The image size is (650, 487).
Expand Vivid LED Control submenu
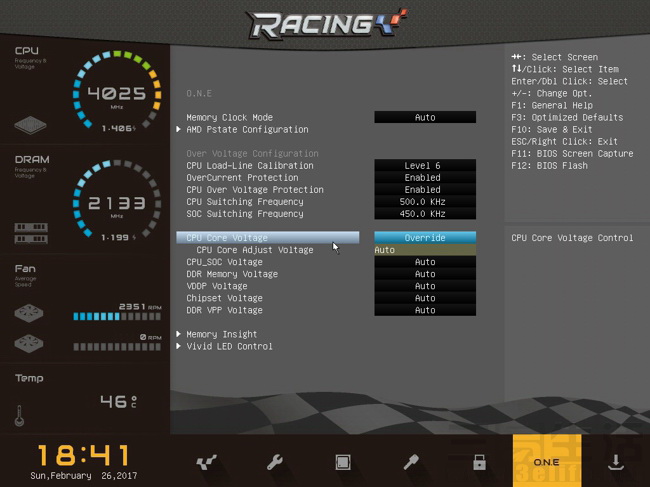click(229, 346)
